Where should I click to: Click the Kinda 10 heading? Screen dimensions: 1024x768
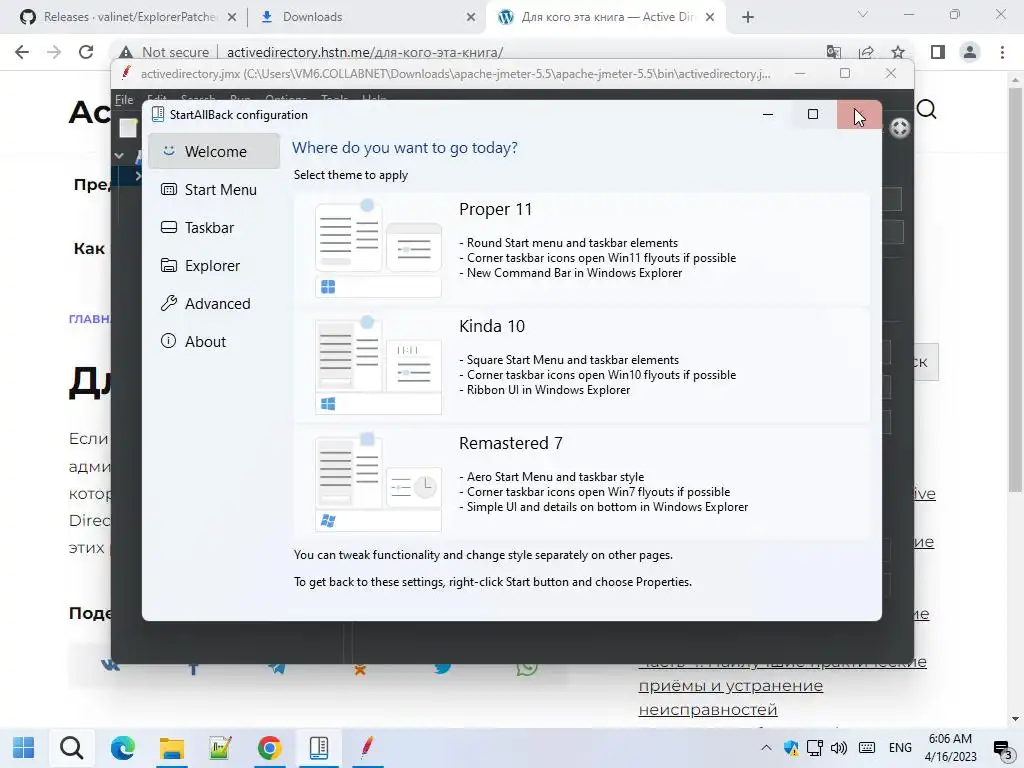point(492,326)
